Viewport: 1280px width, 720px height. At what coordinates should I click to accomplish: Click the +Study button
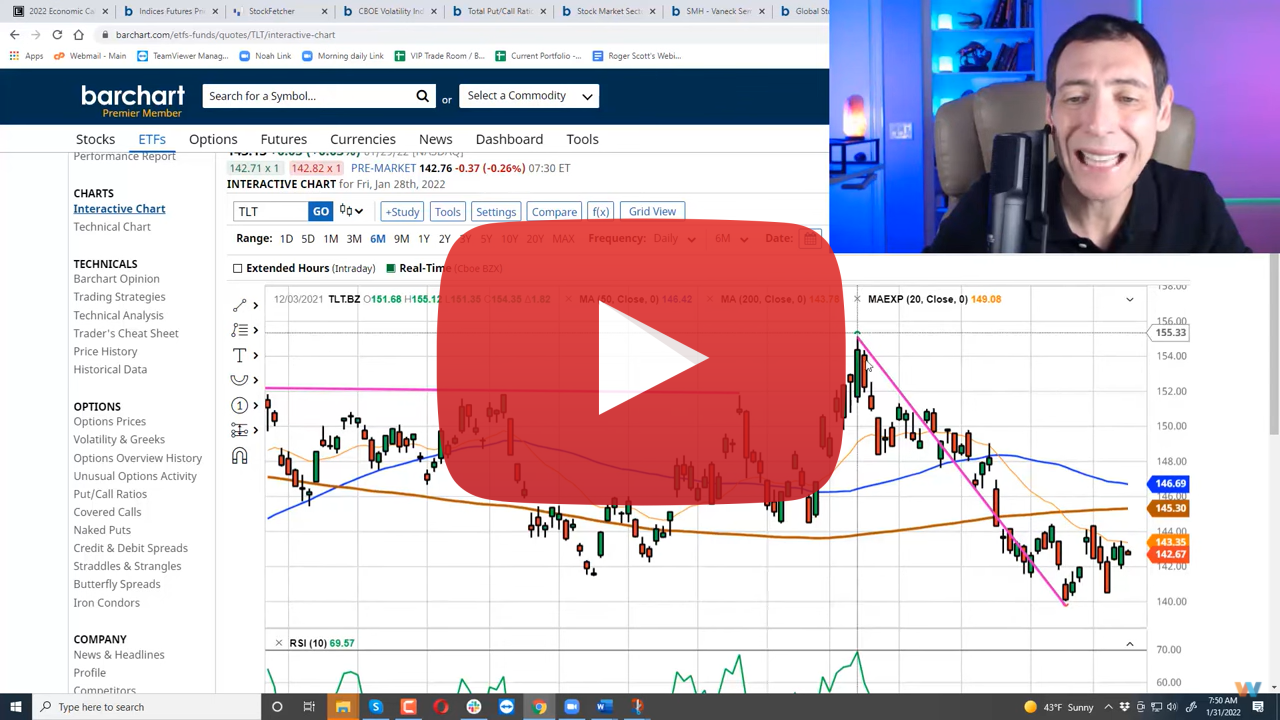(x=402, y=211)
